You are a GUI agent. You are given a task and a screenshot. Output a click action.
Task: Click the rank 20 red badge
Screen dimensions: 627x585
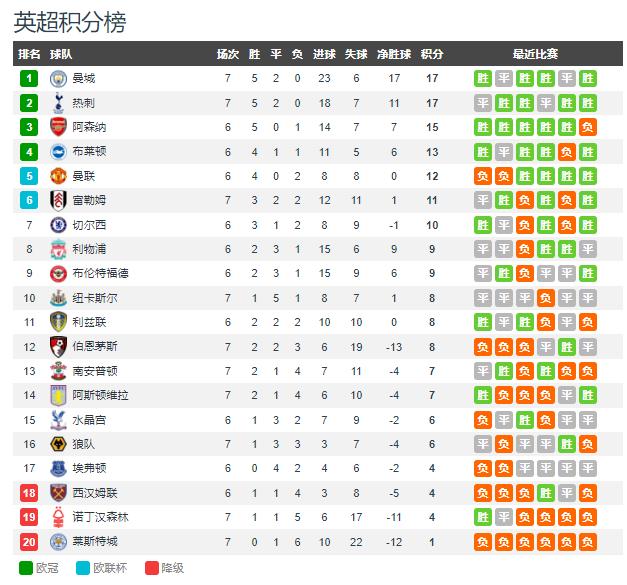point(30,541)
